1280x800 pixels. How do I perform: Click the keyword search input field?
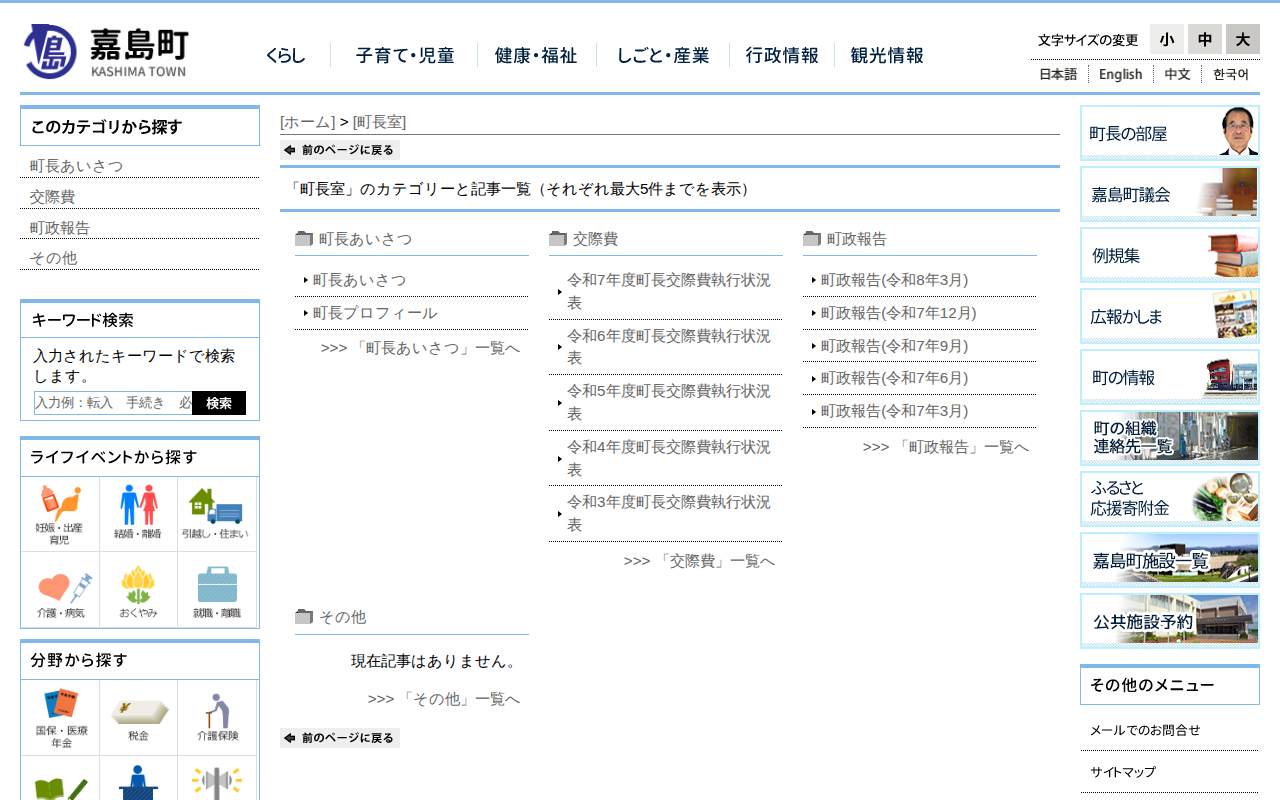click(113, 403)
